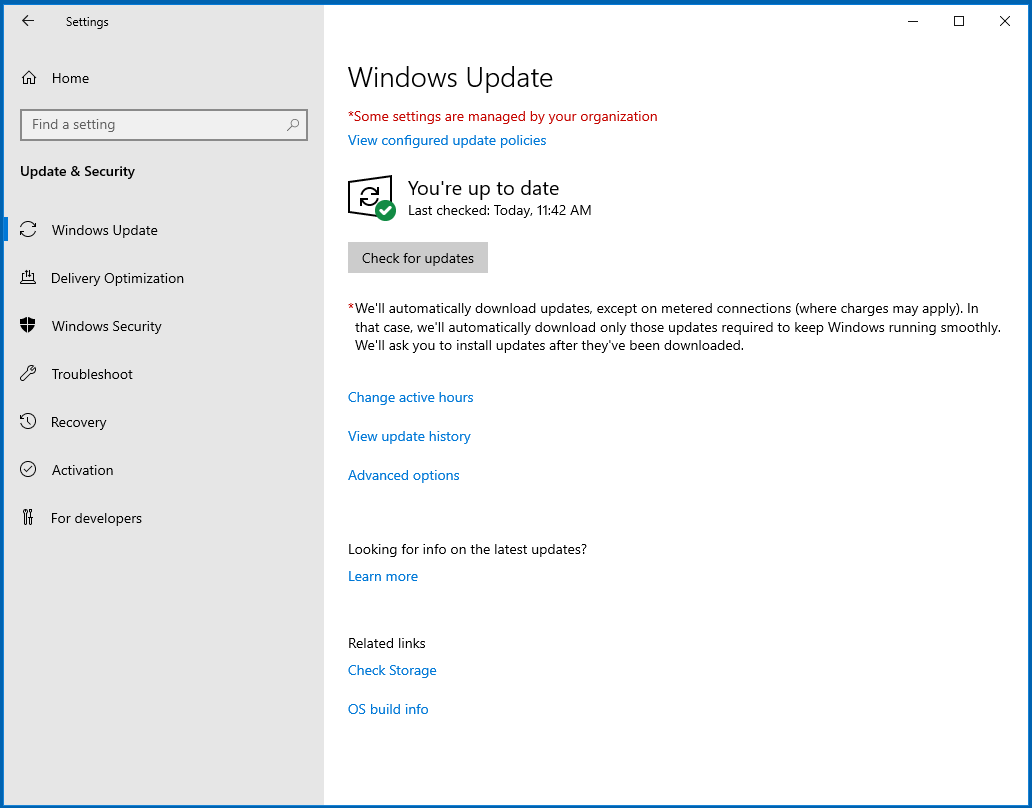Open Windows Security page
This screenshot has height=808, width=1032.
point(162,326)
